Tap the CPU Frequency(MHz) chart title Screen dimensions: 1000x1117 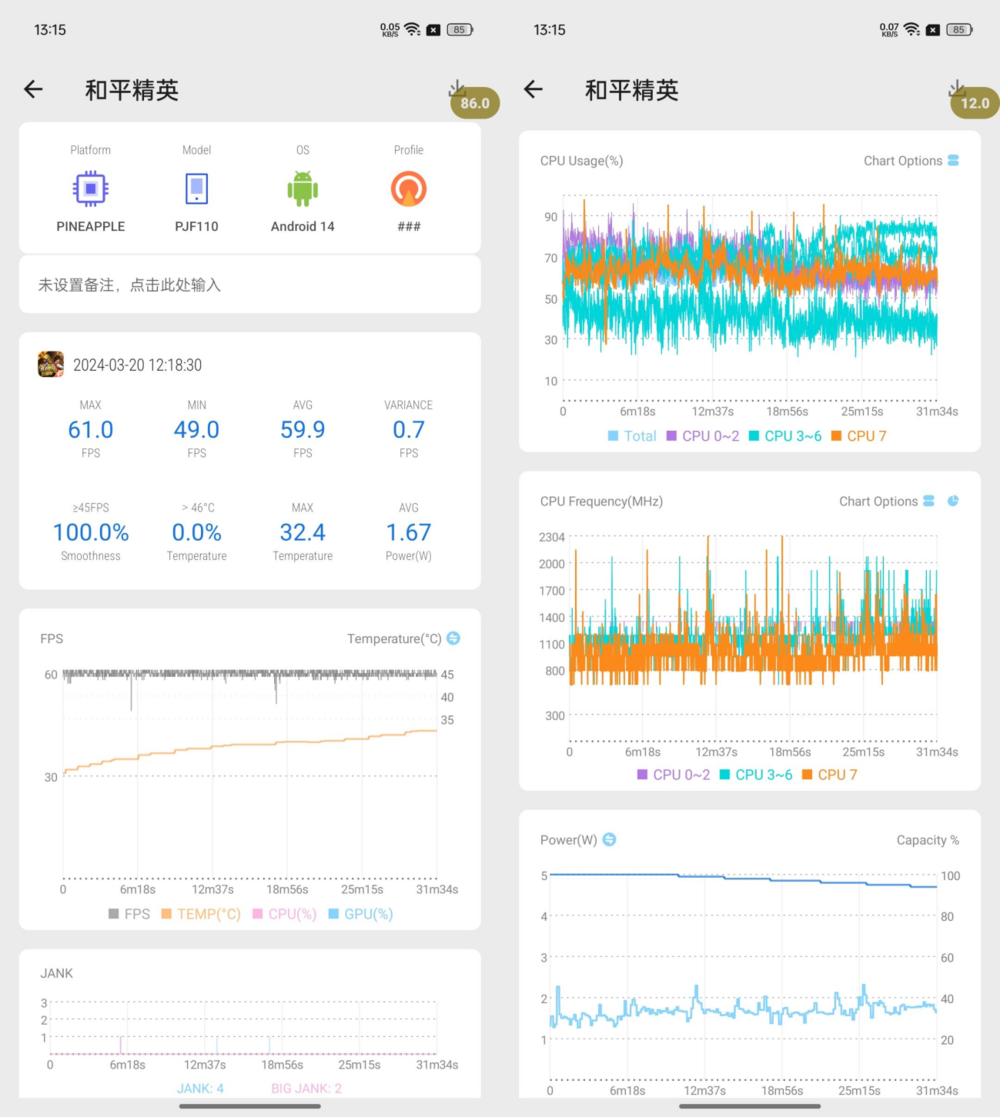coord(601,502)
